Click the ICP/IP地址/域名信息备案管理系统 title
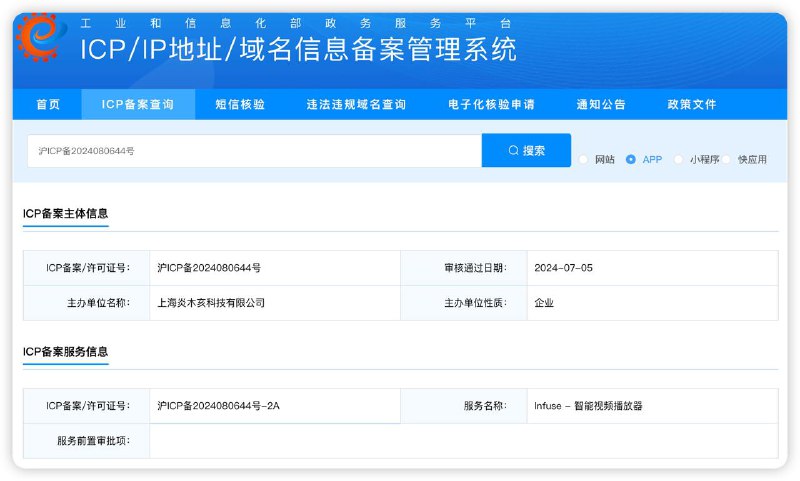The image size is (800, 481). coord(298,49)
